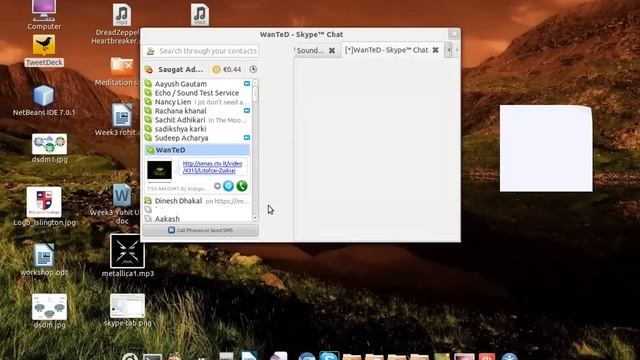Click contact list scrollbar up arrow
640x360 pixels.
pyautogui.click(x=255, y=83)
